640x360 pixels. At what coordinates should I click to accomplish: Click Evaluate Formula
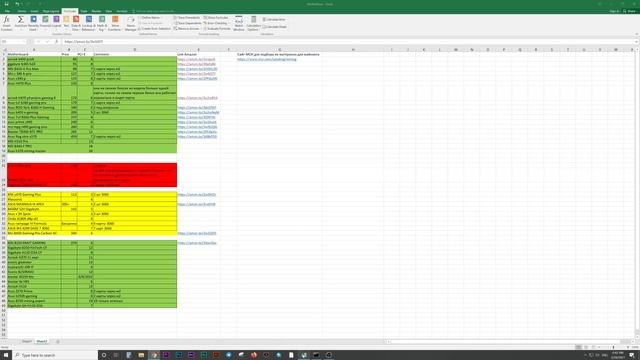click(217, 29)
